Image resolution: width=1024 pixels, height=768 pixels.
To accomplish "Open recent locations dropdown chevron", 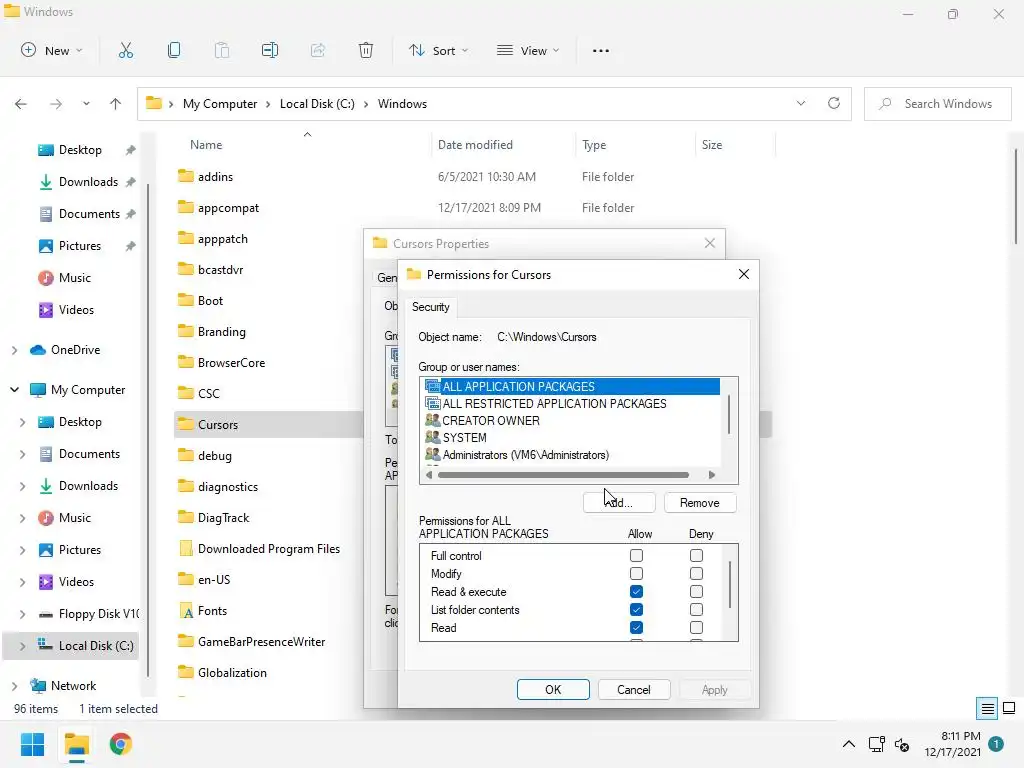I will click(x=86, y=104).
